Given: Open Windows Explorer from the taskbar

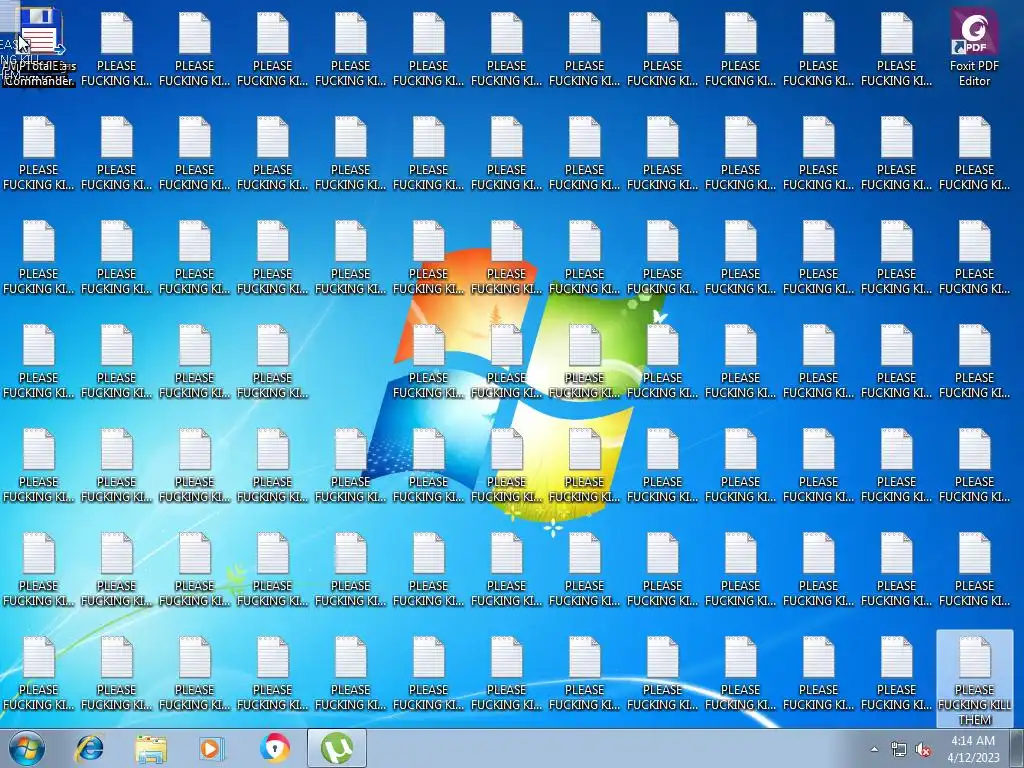Looking at the screenshot, I should point(150,748).
